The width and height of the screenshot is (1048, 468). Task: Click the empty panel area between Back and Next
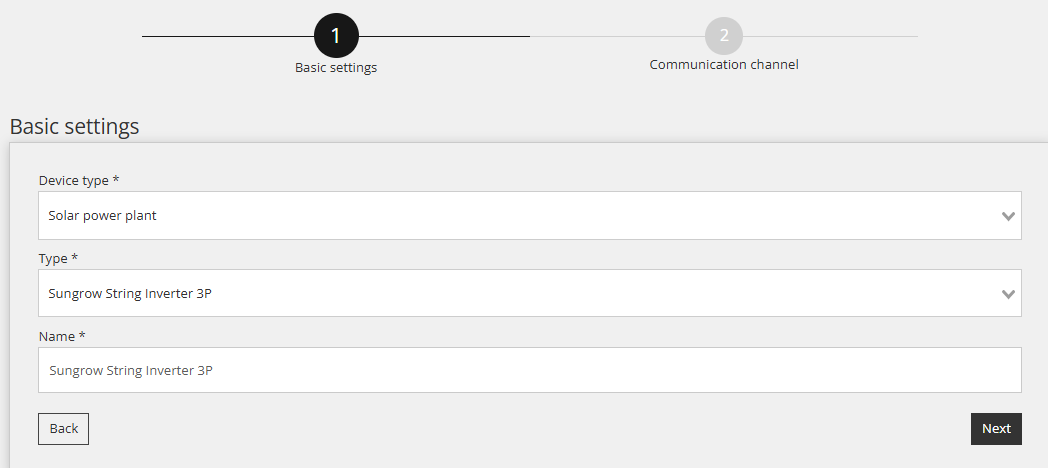pyautogui.click(x=529, y=429)
